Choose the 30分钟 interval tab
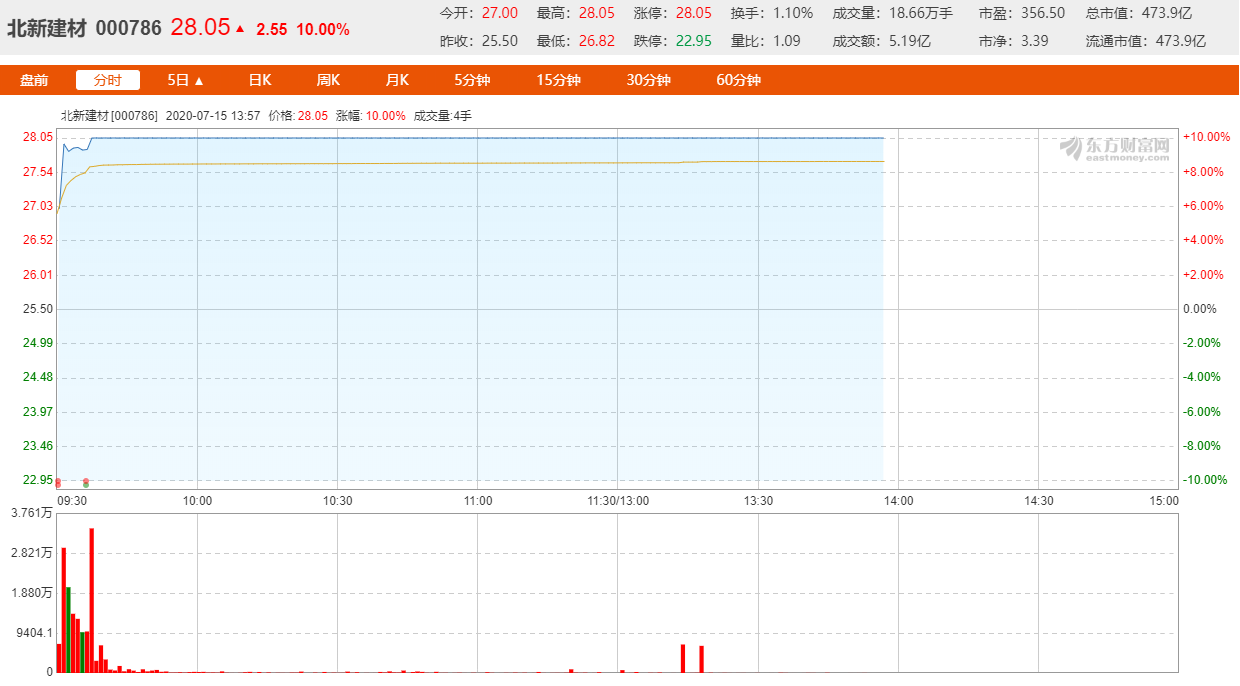The height and width of the screenshot is (686, 1240). 648,80
